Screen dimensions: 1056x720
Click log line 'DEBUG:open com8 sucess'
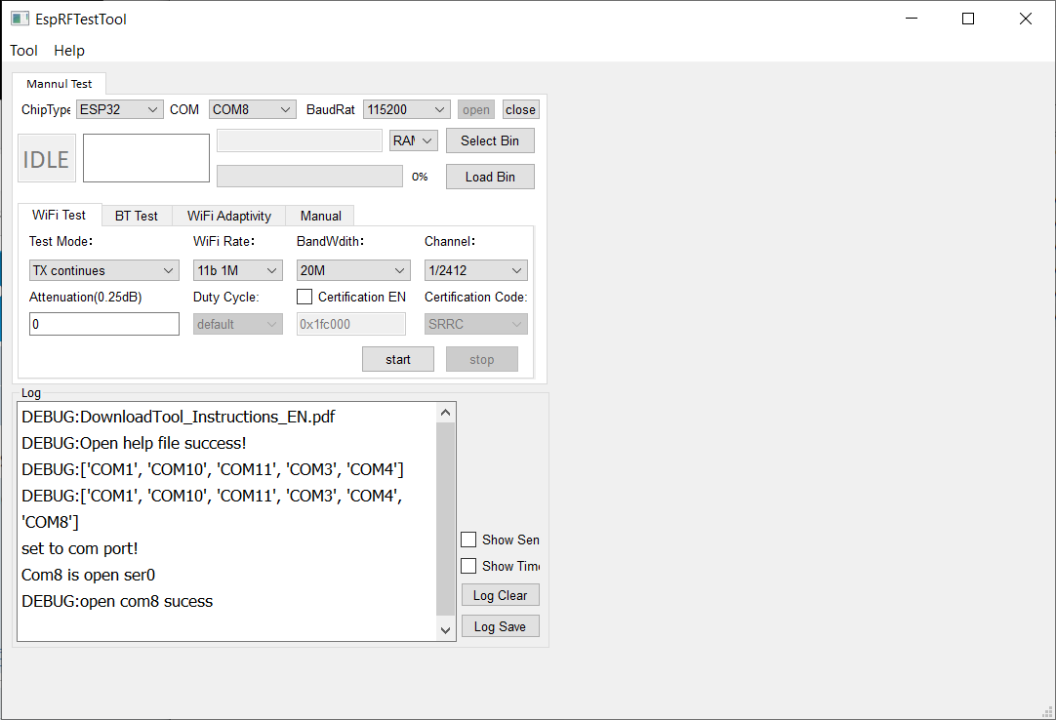coord(117,601)
